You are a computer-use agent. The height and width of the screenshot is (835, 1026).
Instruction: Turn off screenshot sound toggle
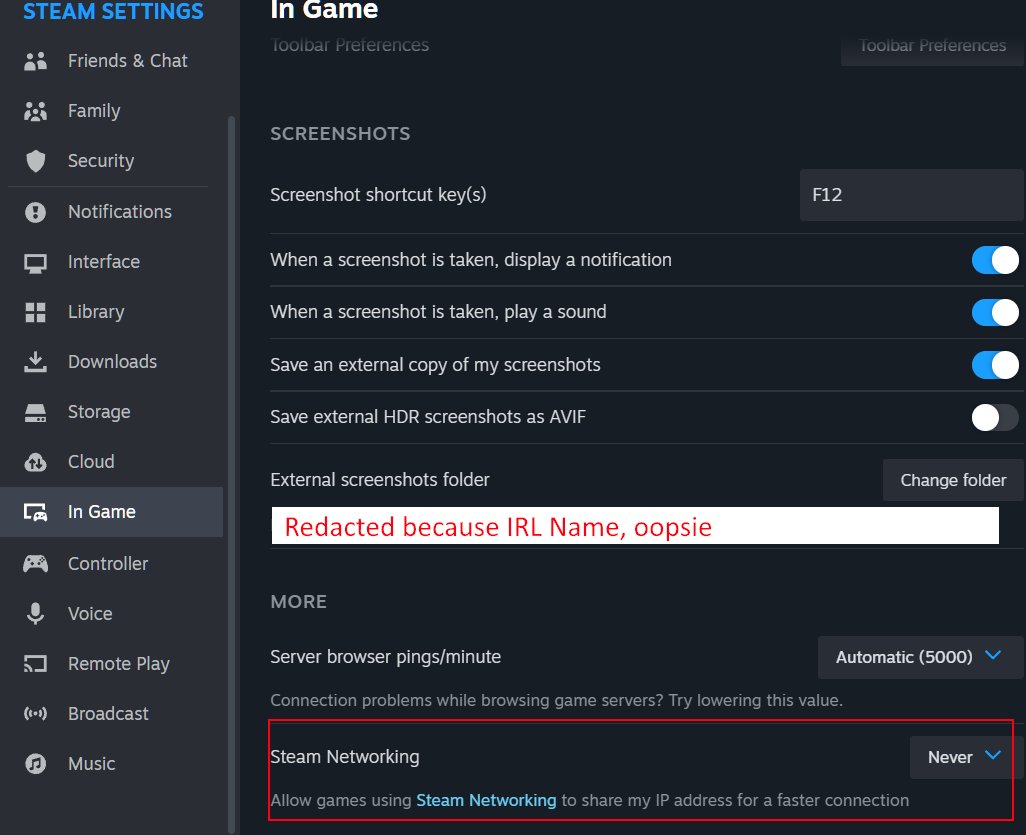pyautogui.click(x=995, y=312)
